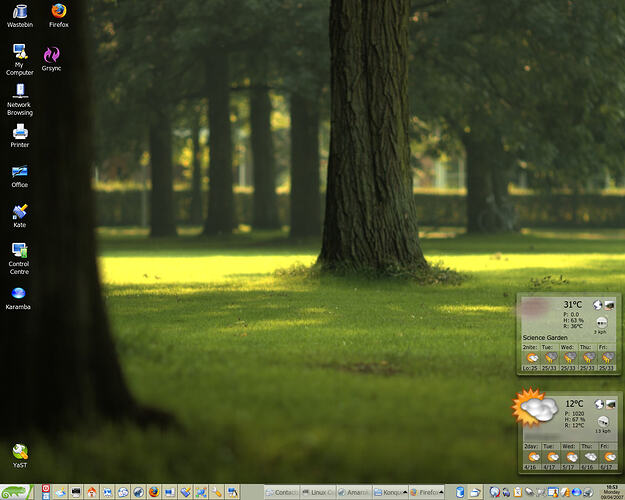The height and width of the screenshot is (500, 625).
Task: Open the panel clock showing Monday
Action: coord(612,492)
